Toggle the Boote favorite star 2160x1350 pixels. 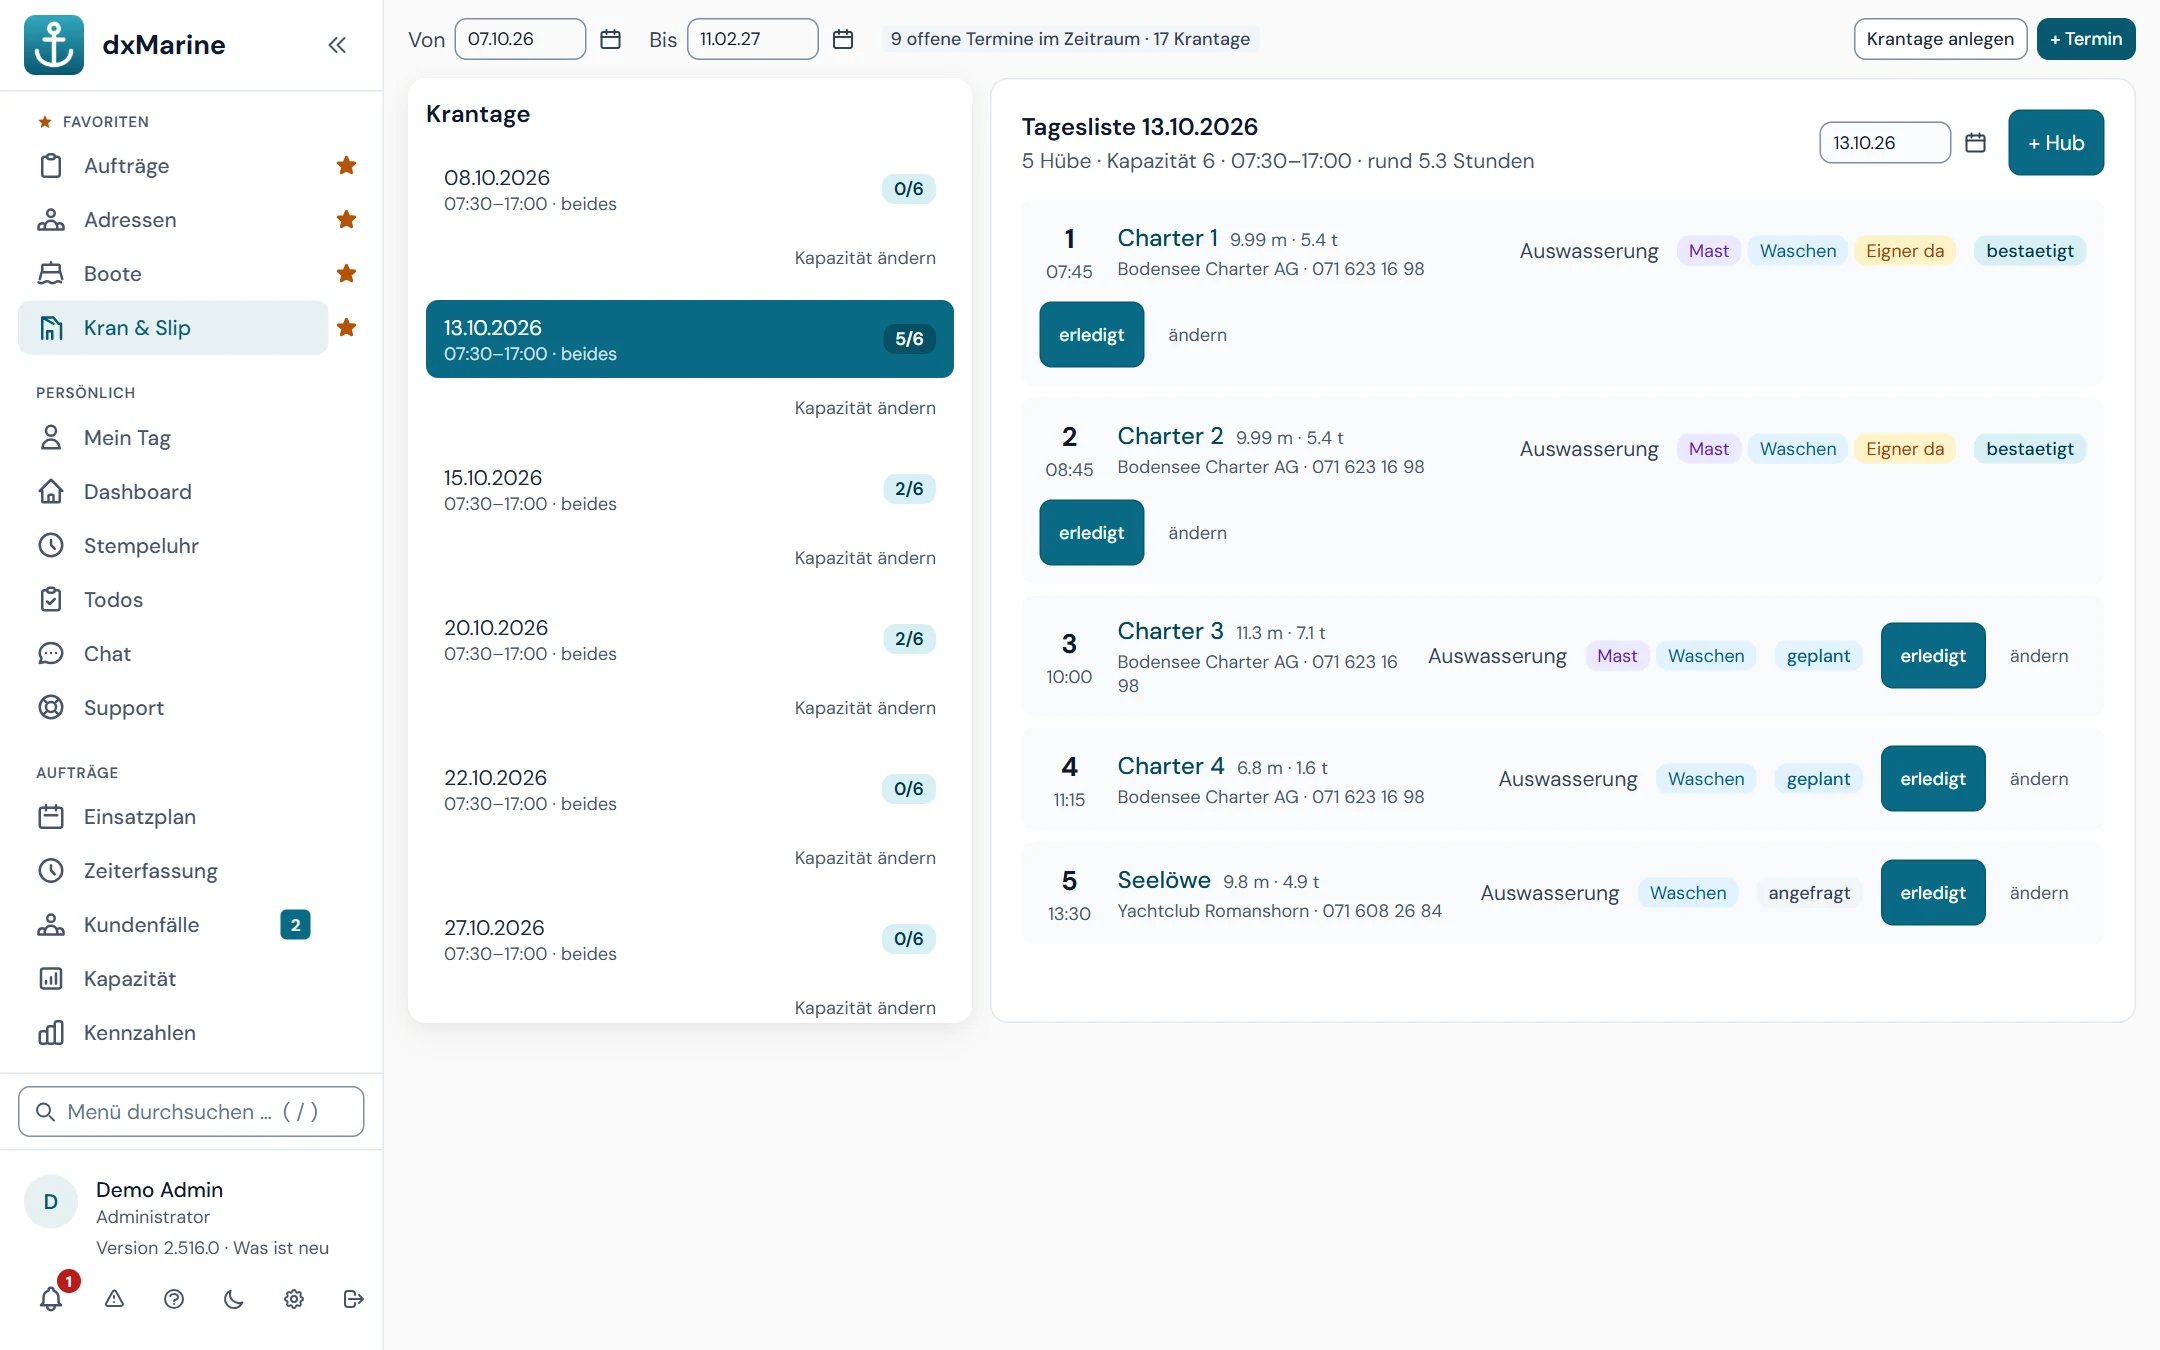tap(347, 274)
